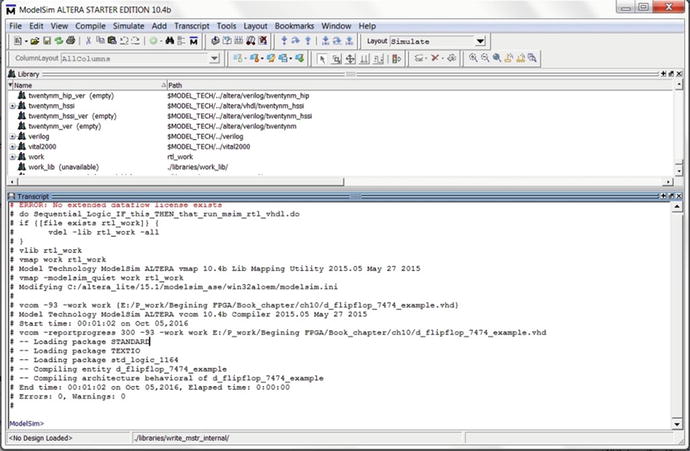This screenshot has width=690, height=451.
Task: Open the Layout Simulate dropdown
Action: point(480,41)
